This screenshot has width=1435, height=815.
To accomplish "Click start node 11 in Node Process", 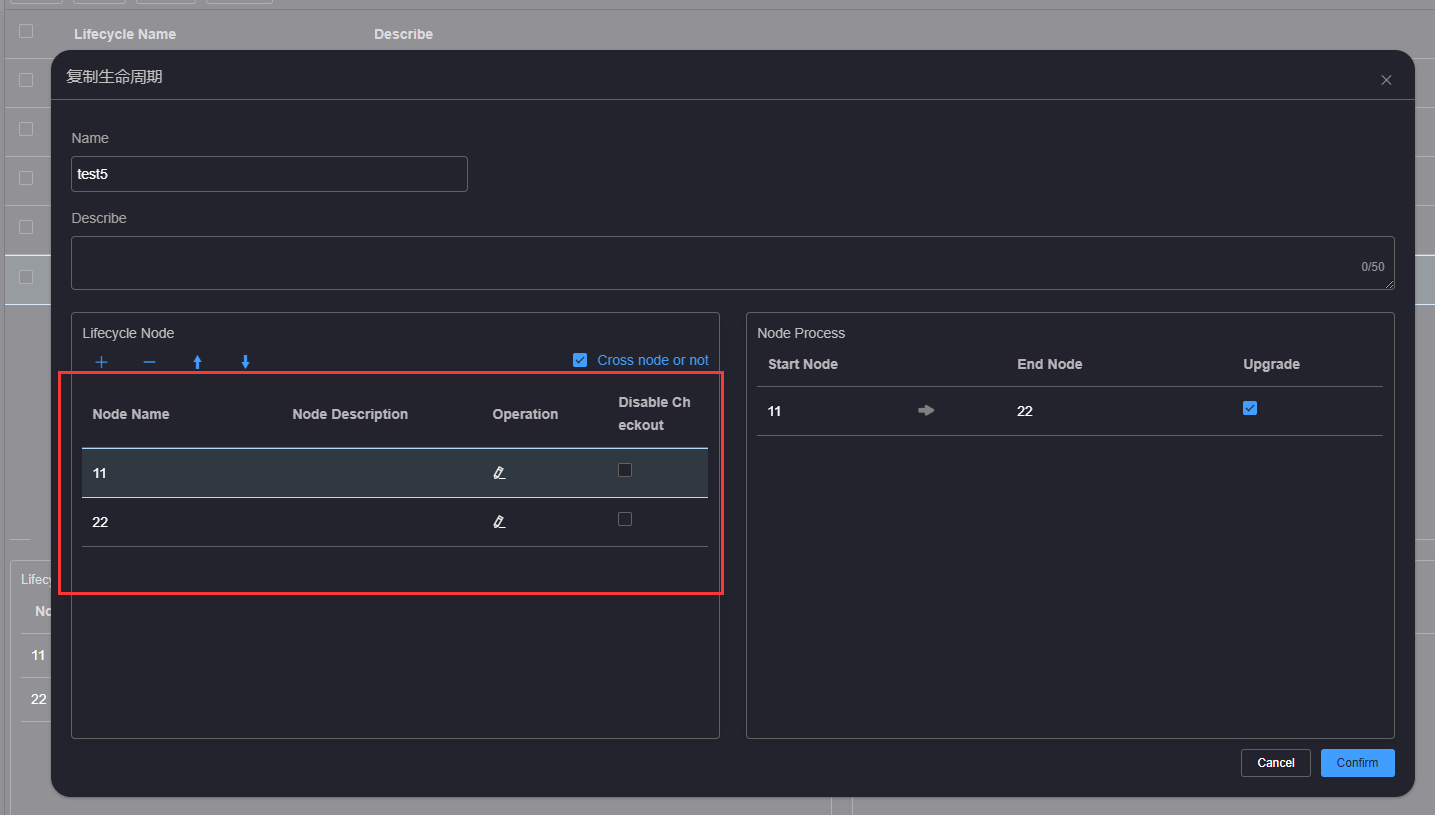I will 774,411.
